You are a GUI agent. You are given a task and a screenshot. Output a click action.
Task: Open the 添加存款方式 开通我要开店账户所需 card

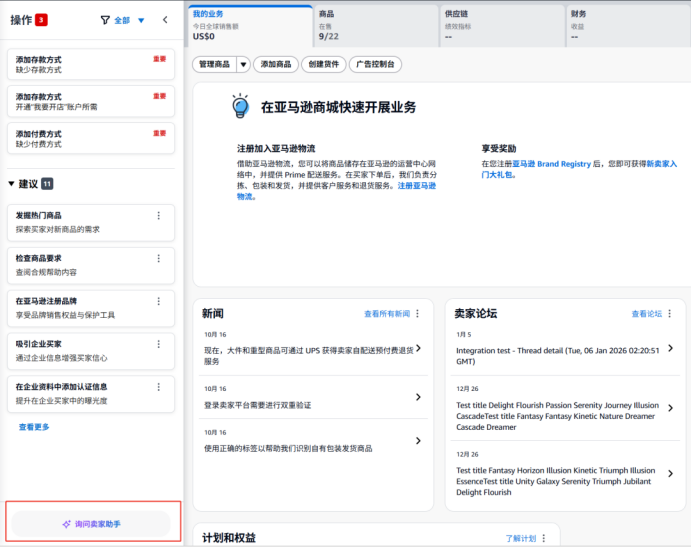pos(91,101)
